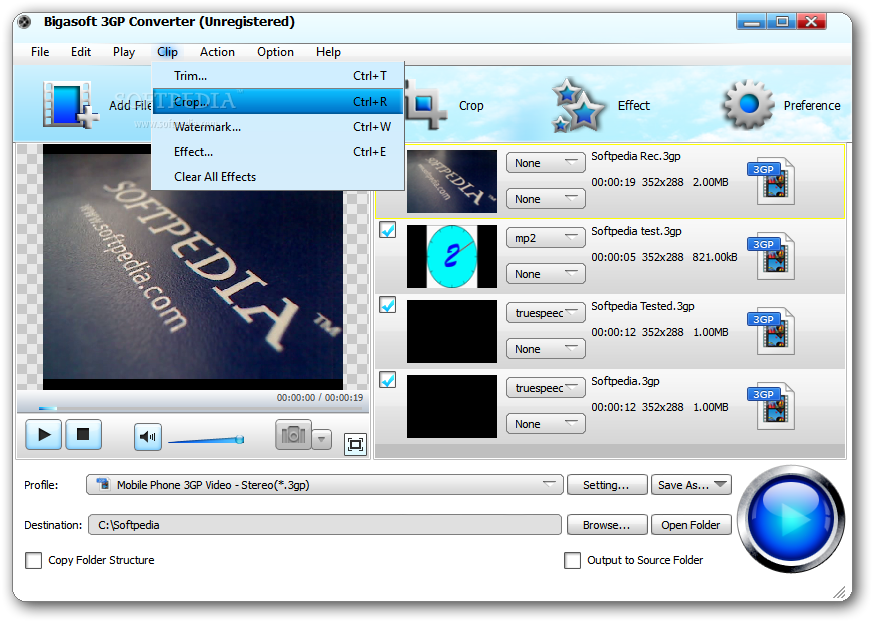Uncheck the Softpedia test.3gp checkbox
Screen dimensions: 873x622
(388, 230)
